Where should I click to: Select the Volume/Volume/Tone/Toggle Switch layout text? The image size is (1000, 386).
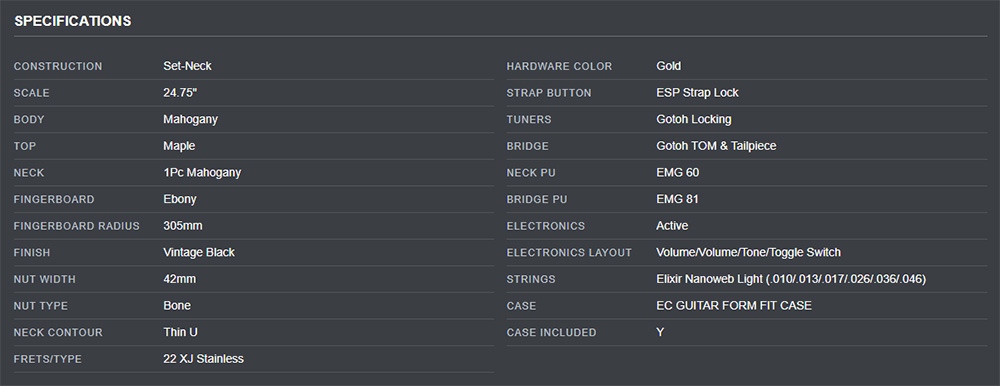point(749,253)
